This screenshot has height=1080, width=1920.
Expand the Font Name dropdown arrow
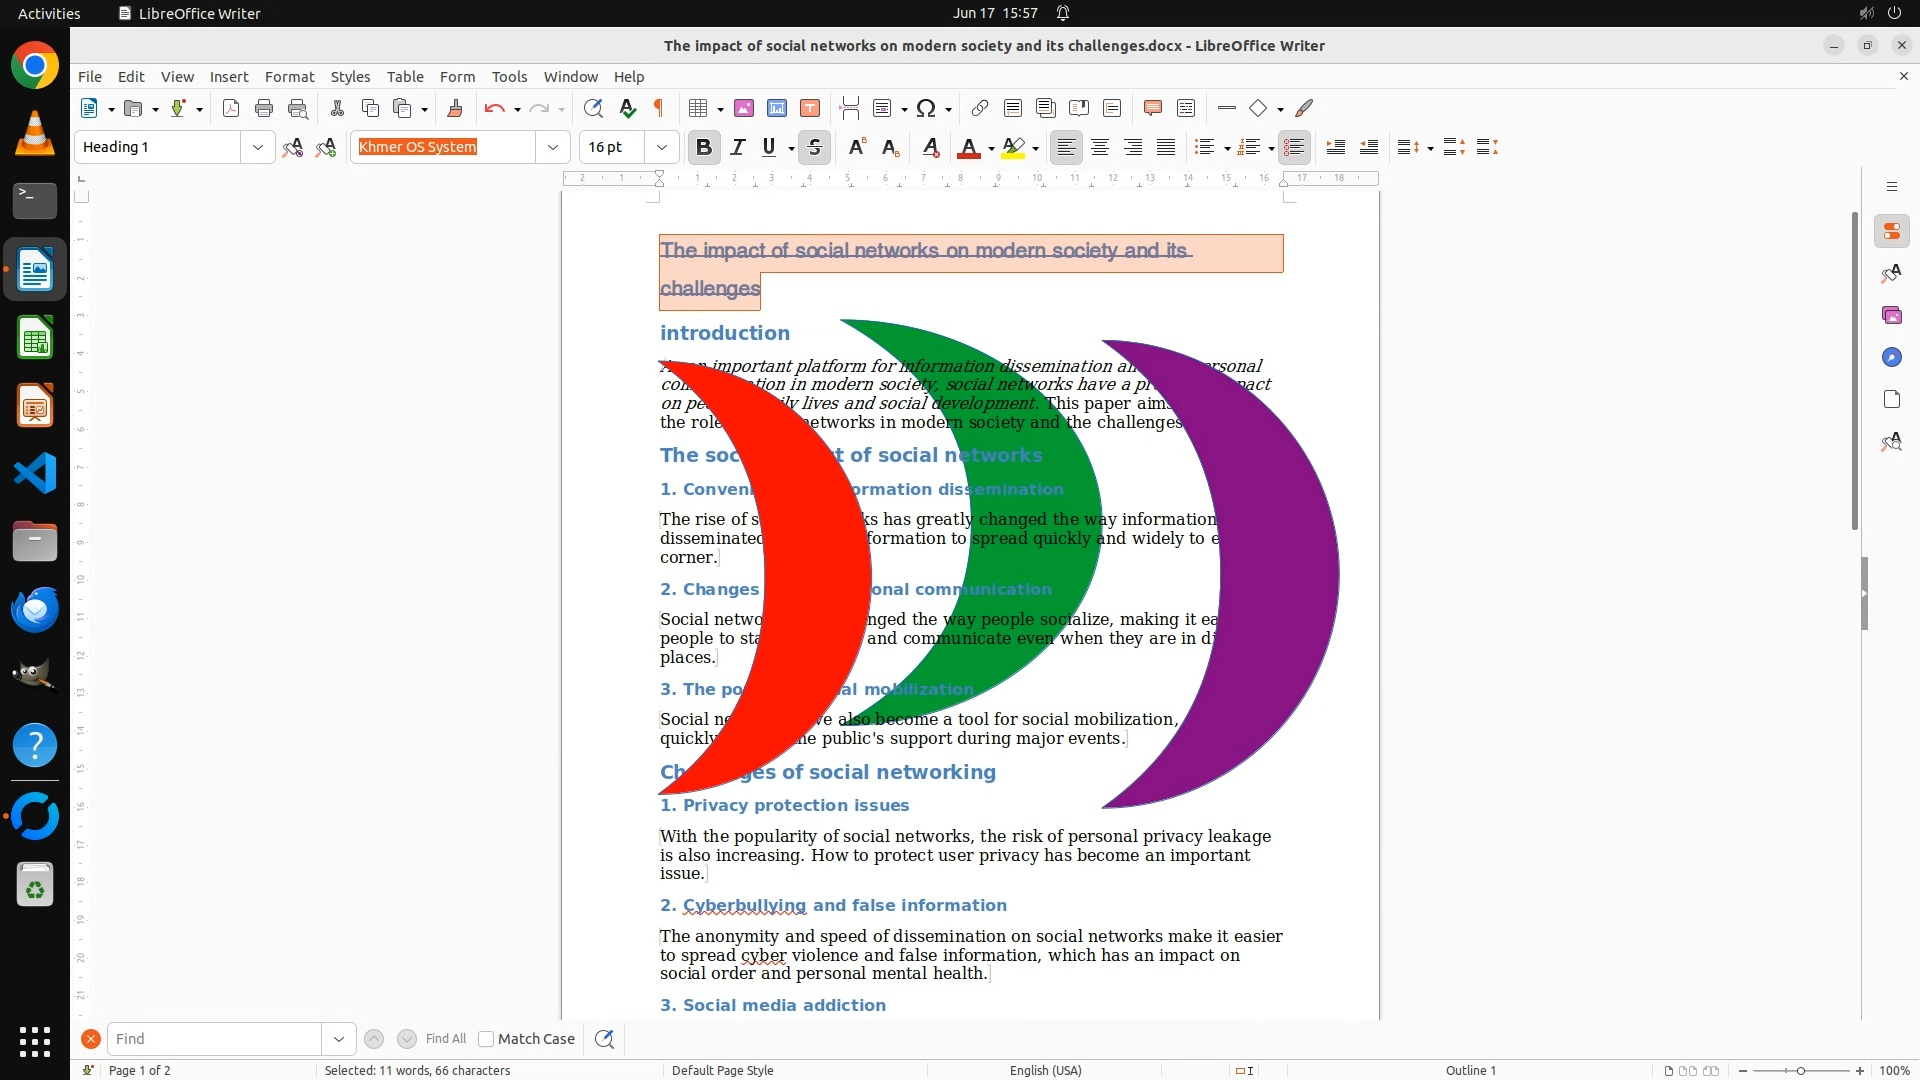[552, 147]
